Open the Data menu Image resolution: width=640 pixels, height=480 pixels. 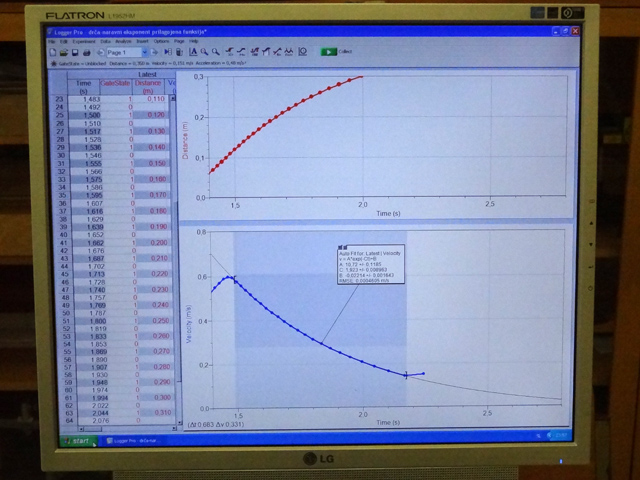click(x=105, y=41)
